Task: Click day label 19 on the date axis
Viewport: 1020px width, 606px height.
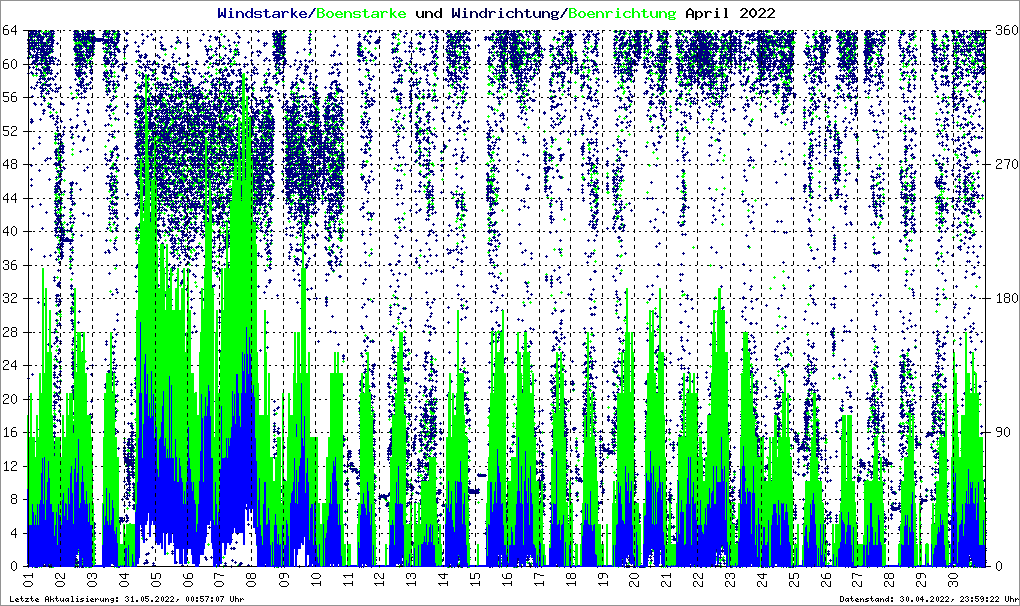Action: click(x=602, y=577)
